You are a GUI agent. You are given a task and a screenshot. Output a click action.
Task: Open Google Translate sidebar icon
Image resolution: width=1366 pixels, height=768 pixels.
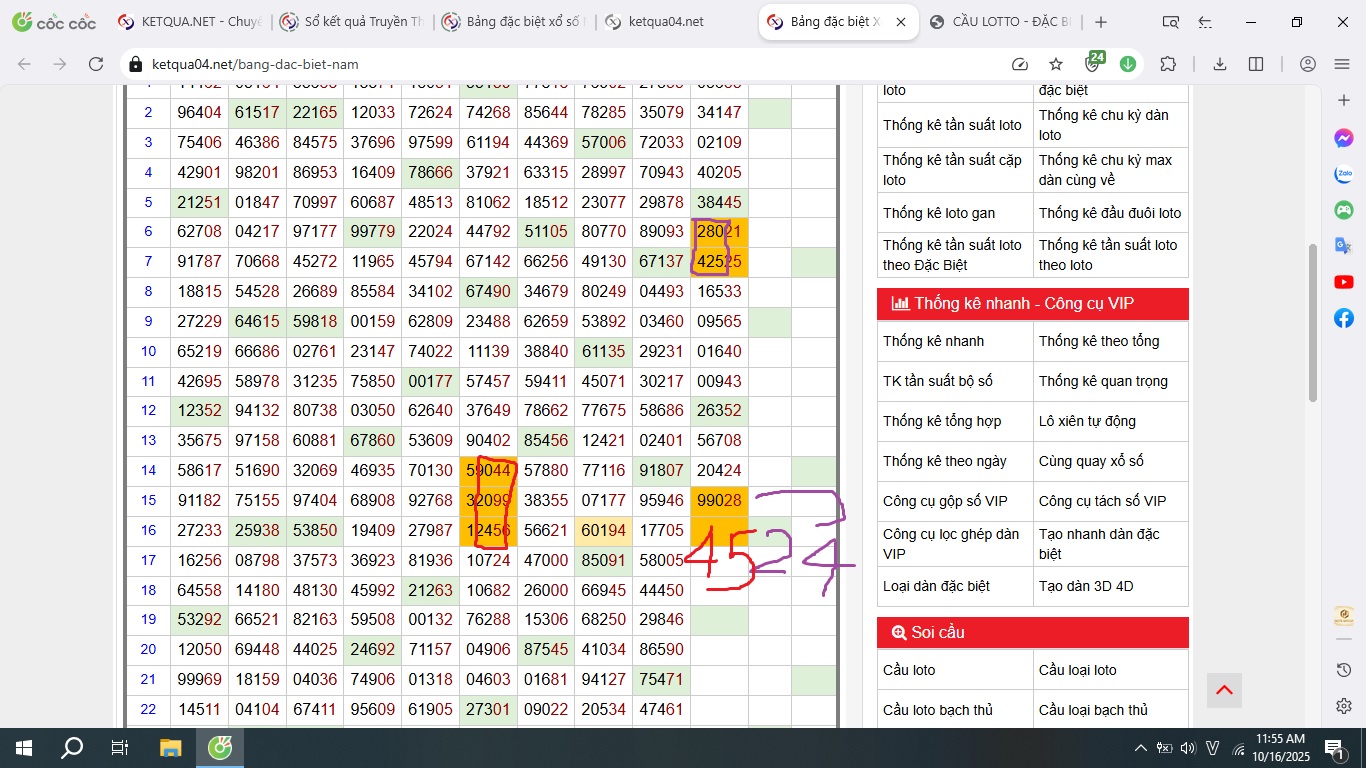pos(1344,246)
